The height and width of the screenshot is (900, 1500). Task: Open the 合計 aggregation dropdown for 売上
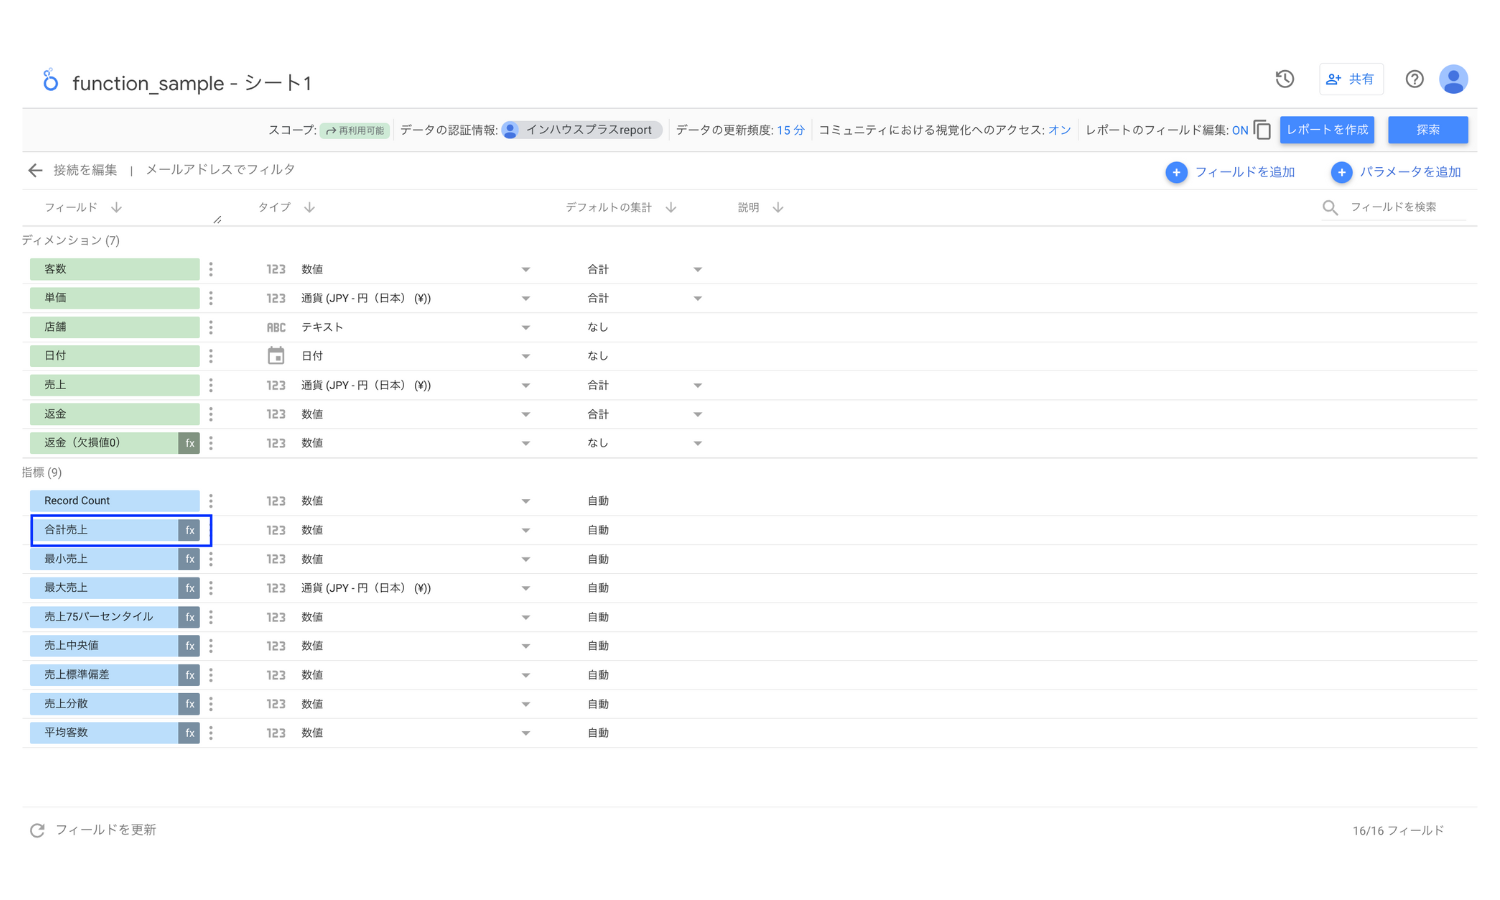697,384
